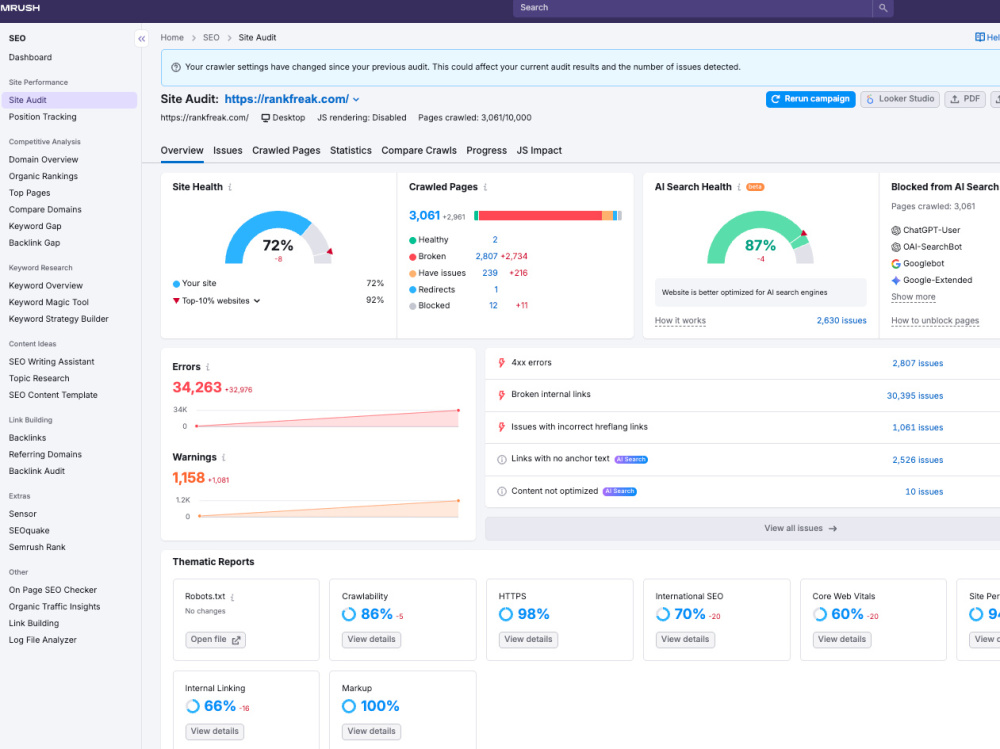Click the Site Health info icon
Screen dimensions: 1000x749
pyautogui.click(x=230, y=187)
